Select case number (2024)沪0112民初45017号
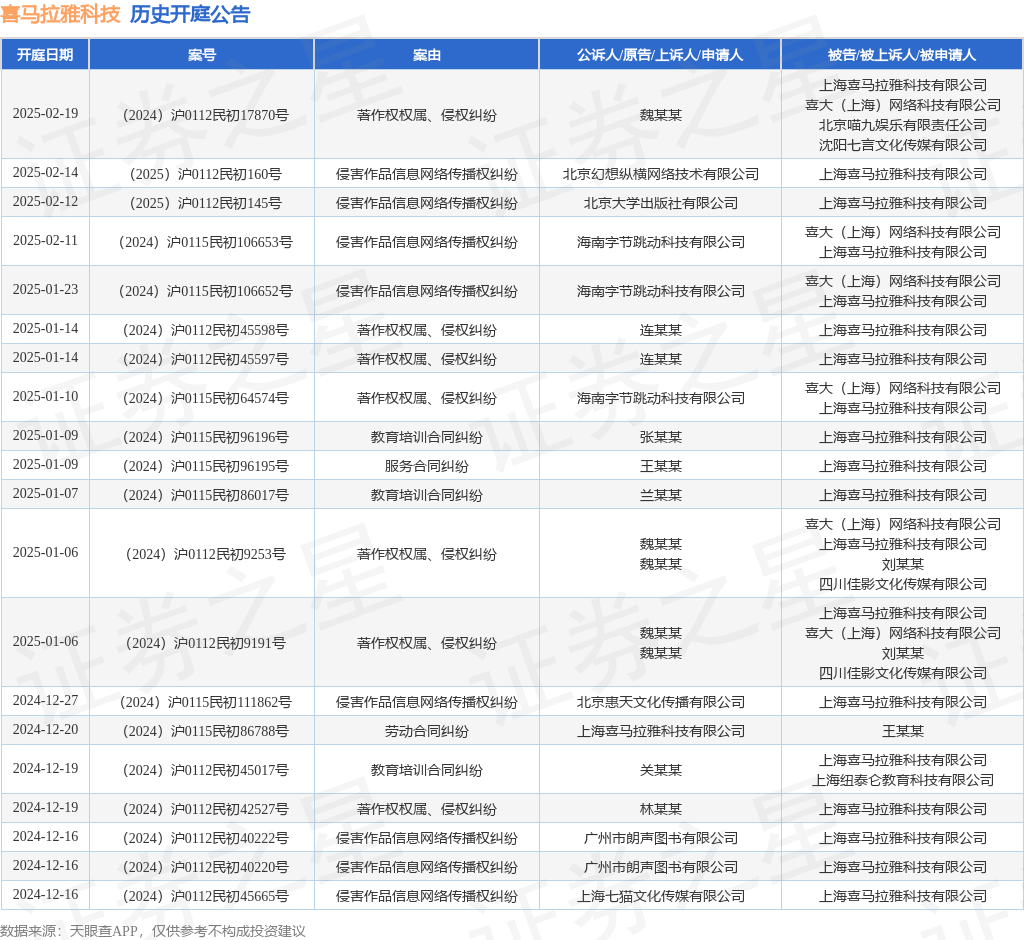Screen dimensions: 1024x940 coord(205,770)
